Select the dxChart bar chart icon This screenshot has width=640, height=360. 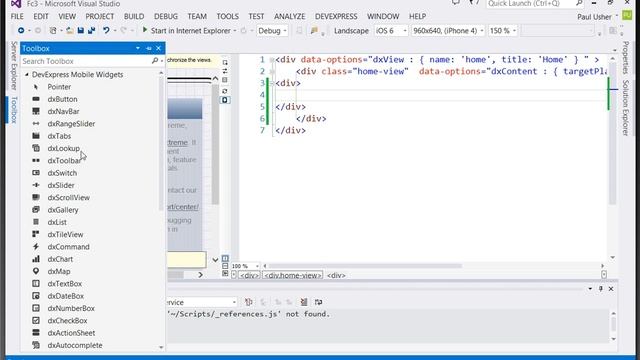click(36, 259)
